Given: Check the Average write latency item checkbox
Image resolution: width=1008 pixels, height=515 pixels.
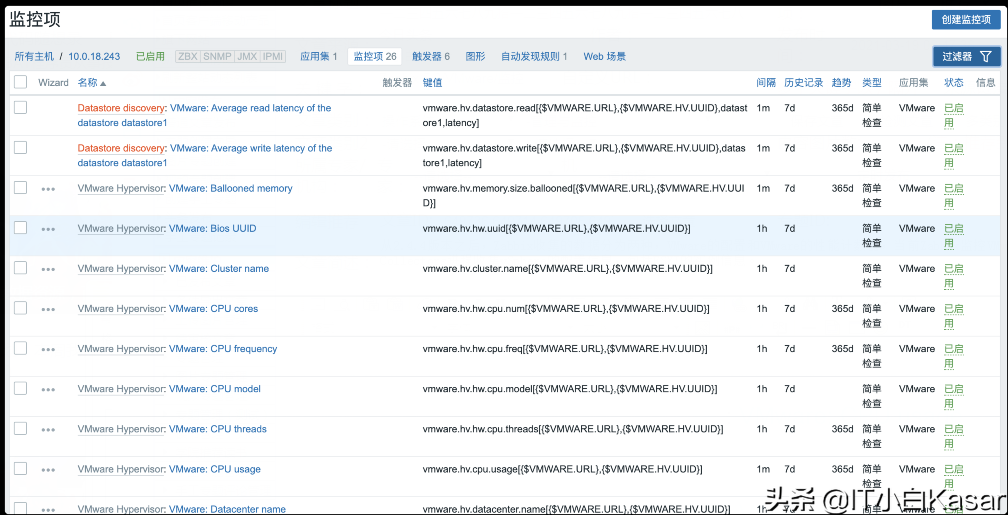Looking at the screenshot, I should [21, 147].
